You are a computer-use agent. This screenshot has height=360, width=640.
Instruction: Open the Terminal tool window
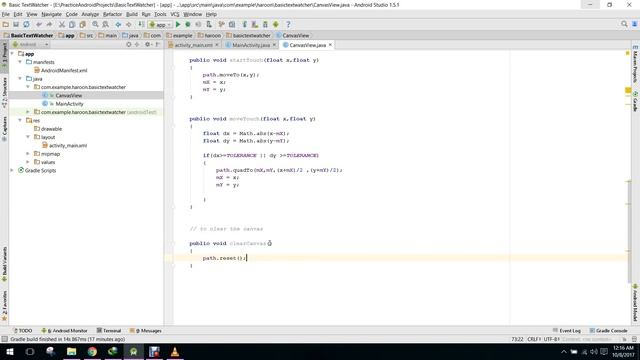pyautogui.click(x=109, y=331)
